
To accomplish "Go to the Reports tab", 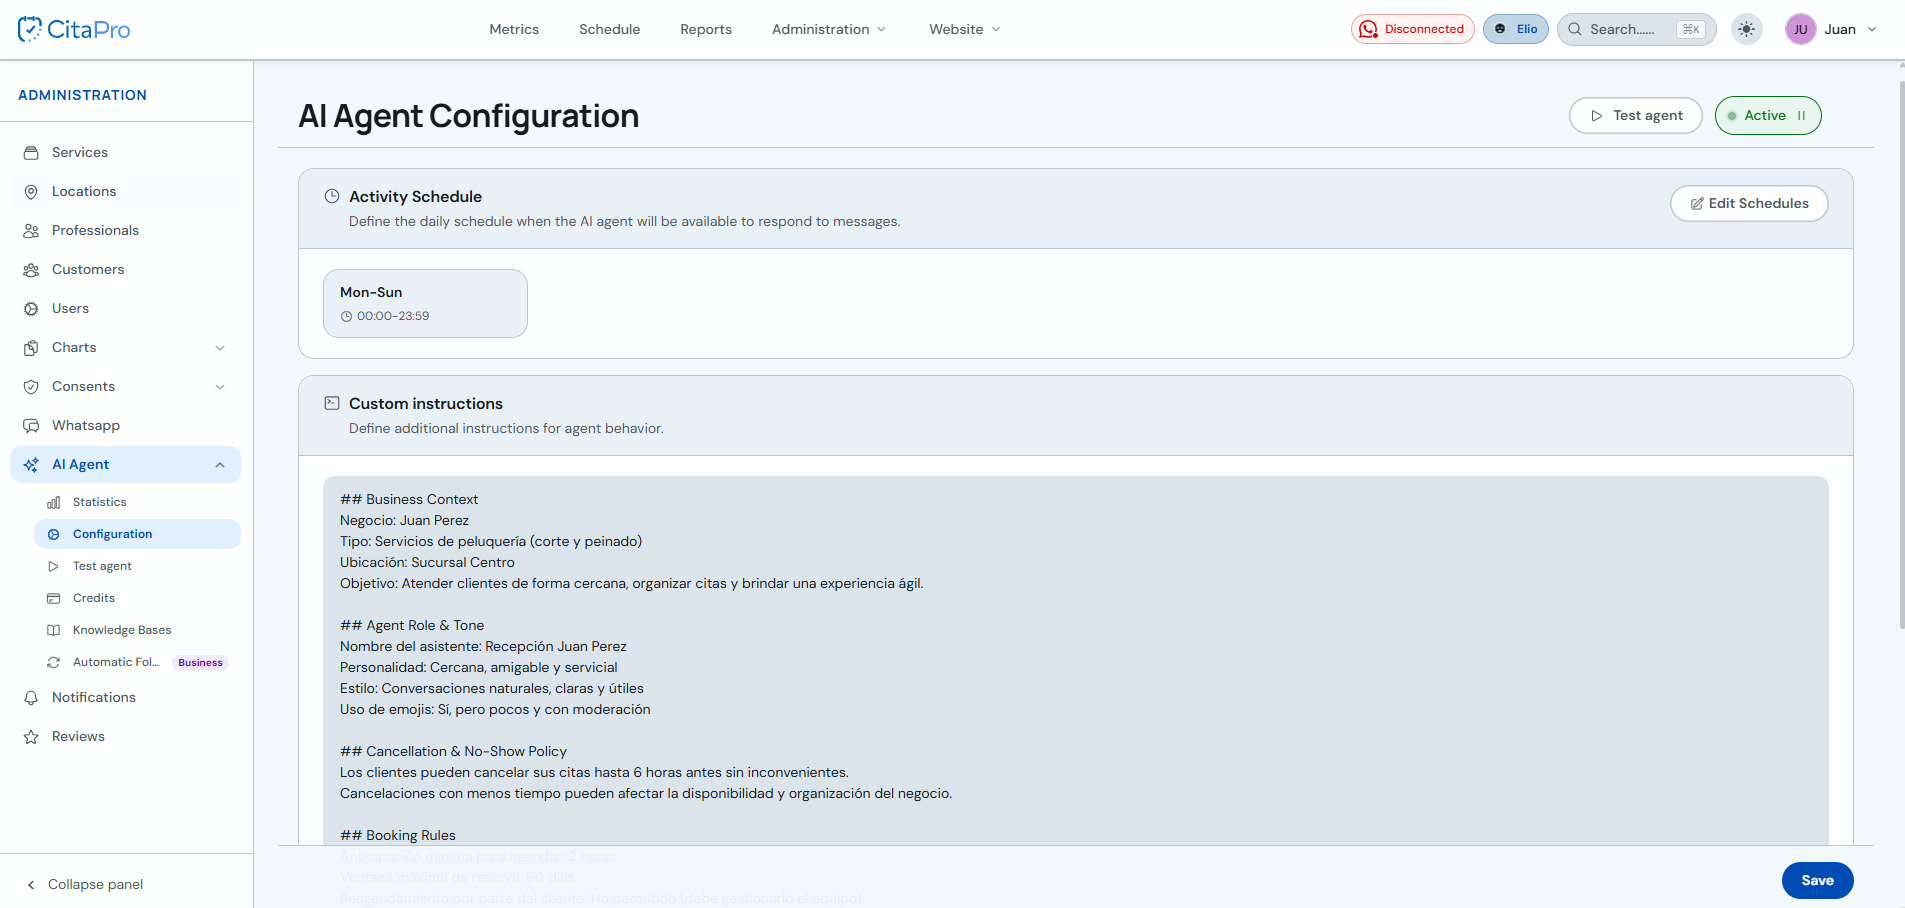I will (x=706, y=29).
